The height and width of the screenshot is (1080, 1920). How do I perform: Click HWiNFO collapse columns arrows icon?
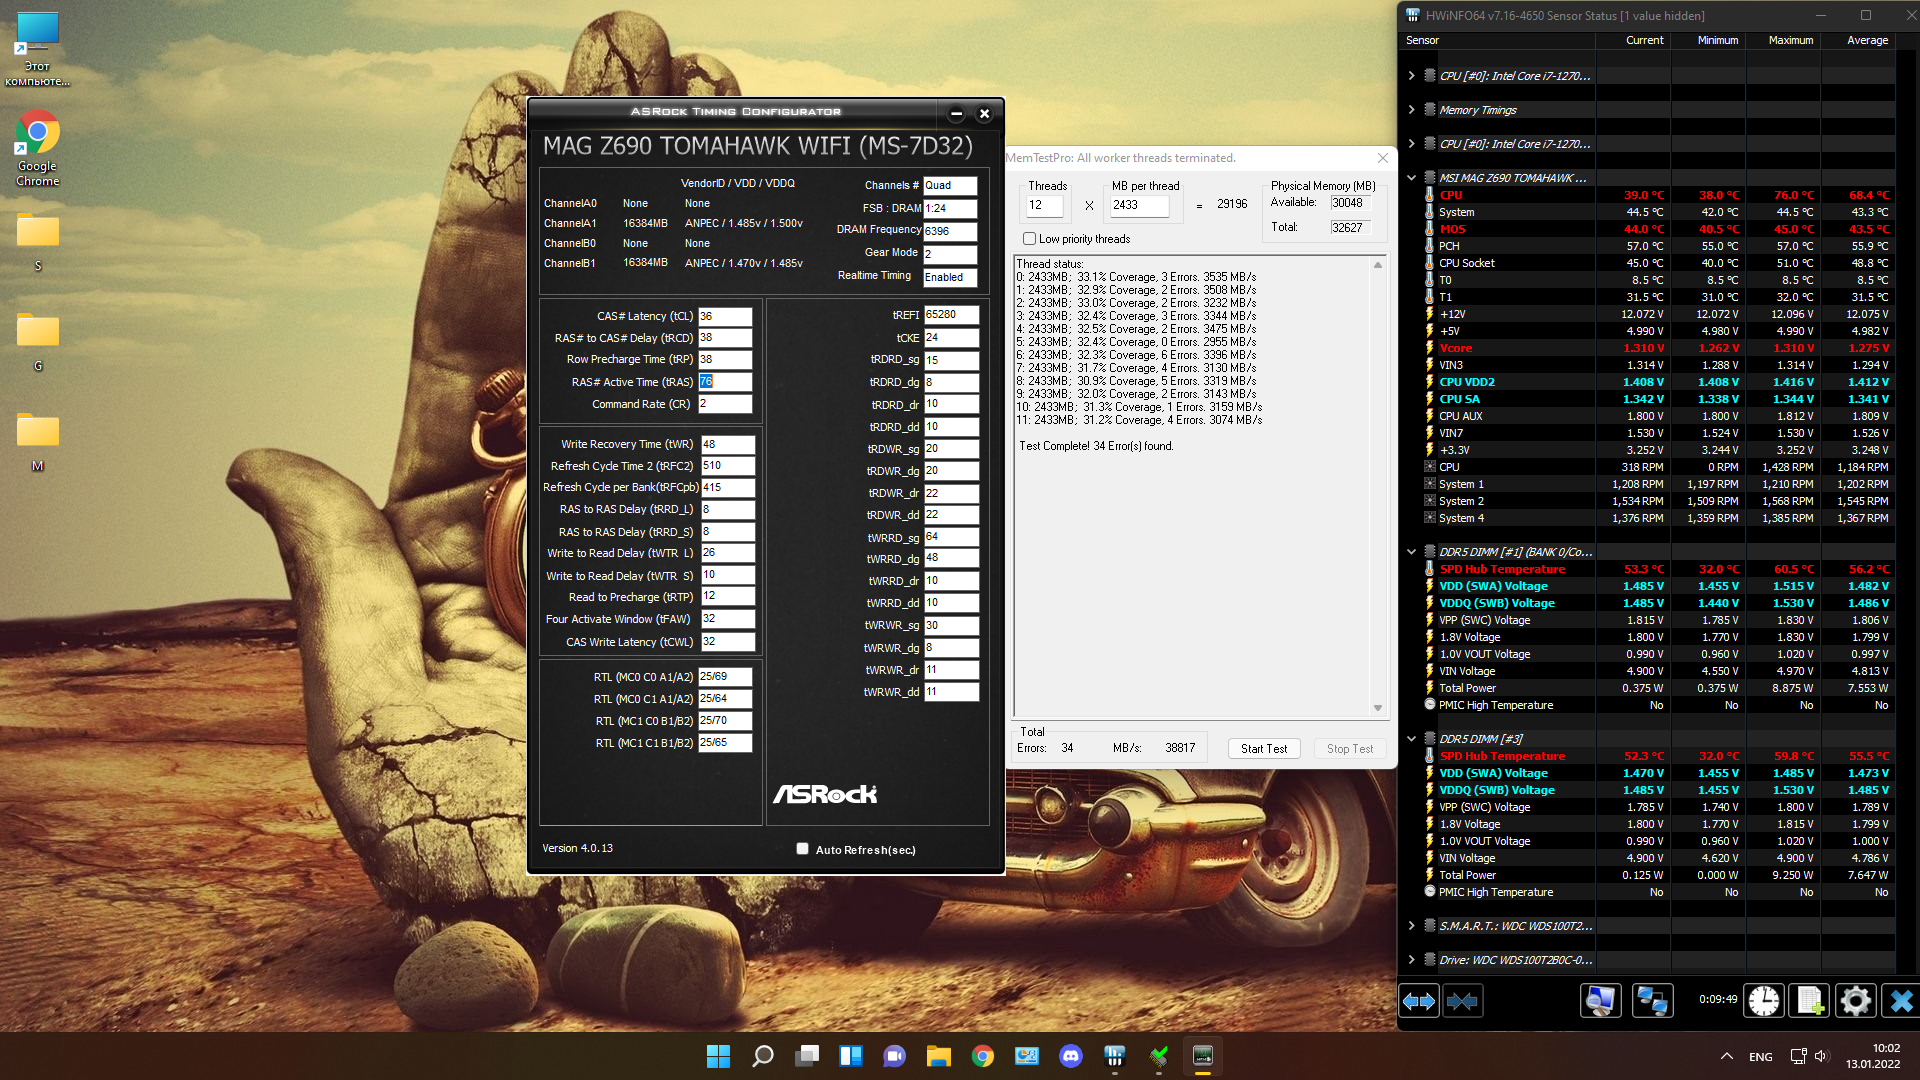(1462, 1001)
